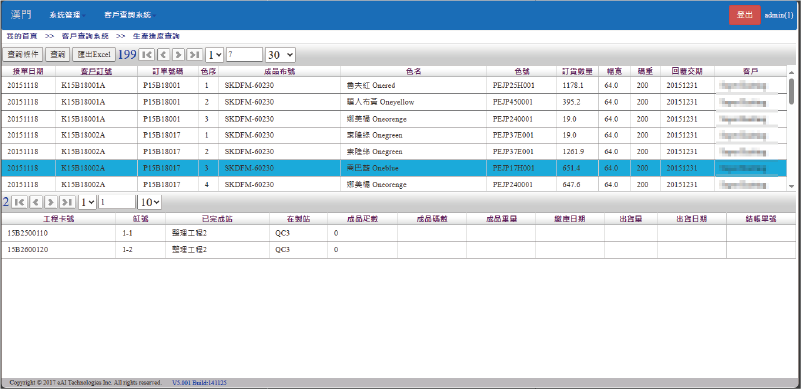
Task: Click the 647.6 quantity cell
Action: pos(577,184)
